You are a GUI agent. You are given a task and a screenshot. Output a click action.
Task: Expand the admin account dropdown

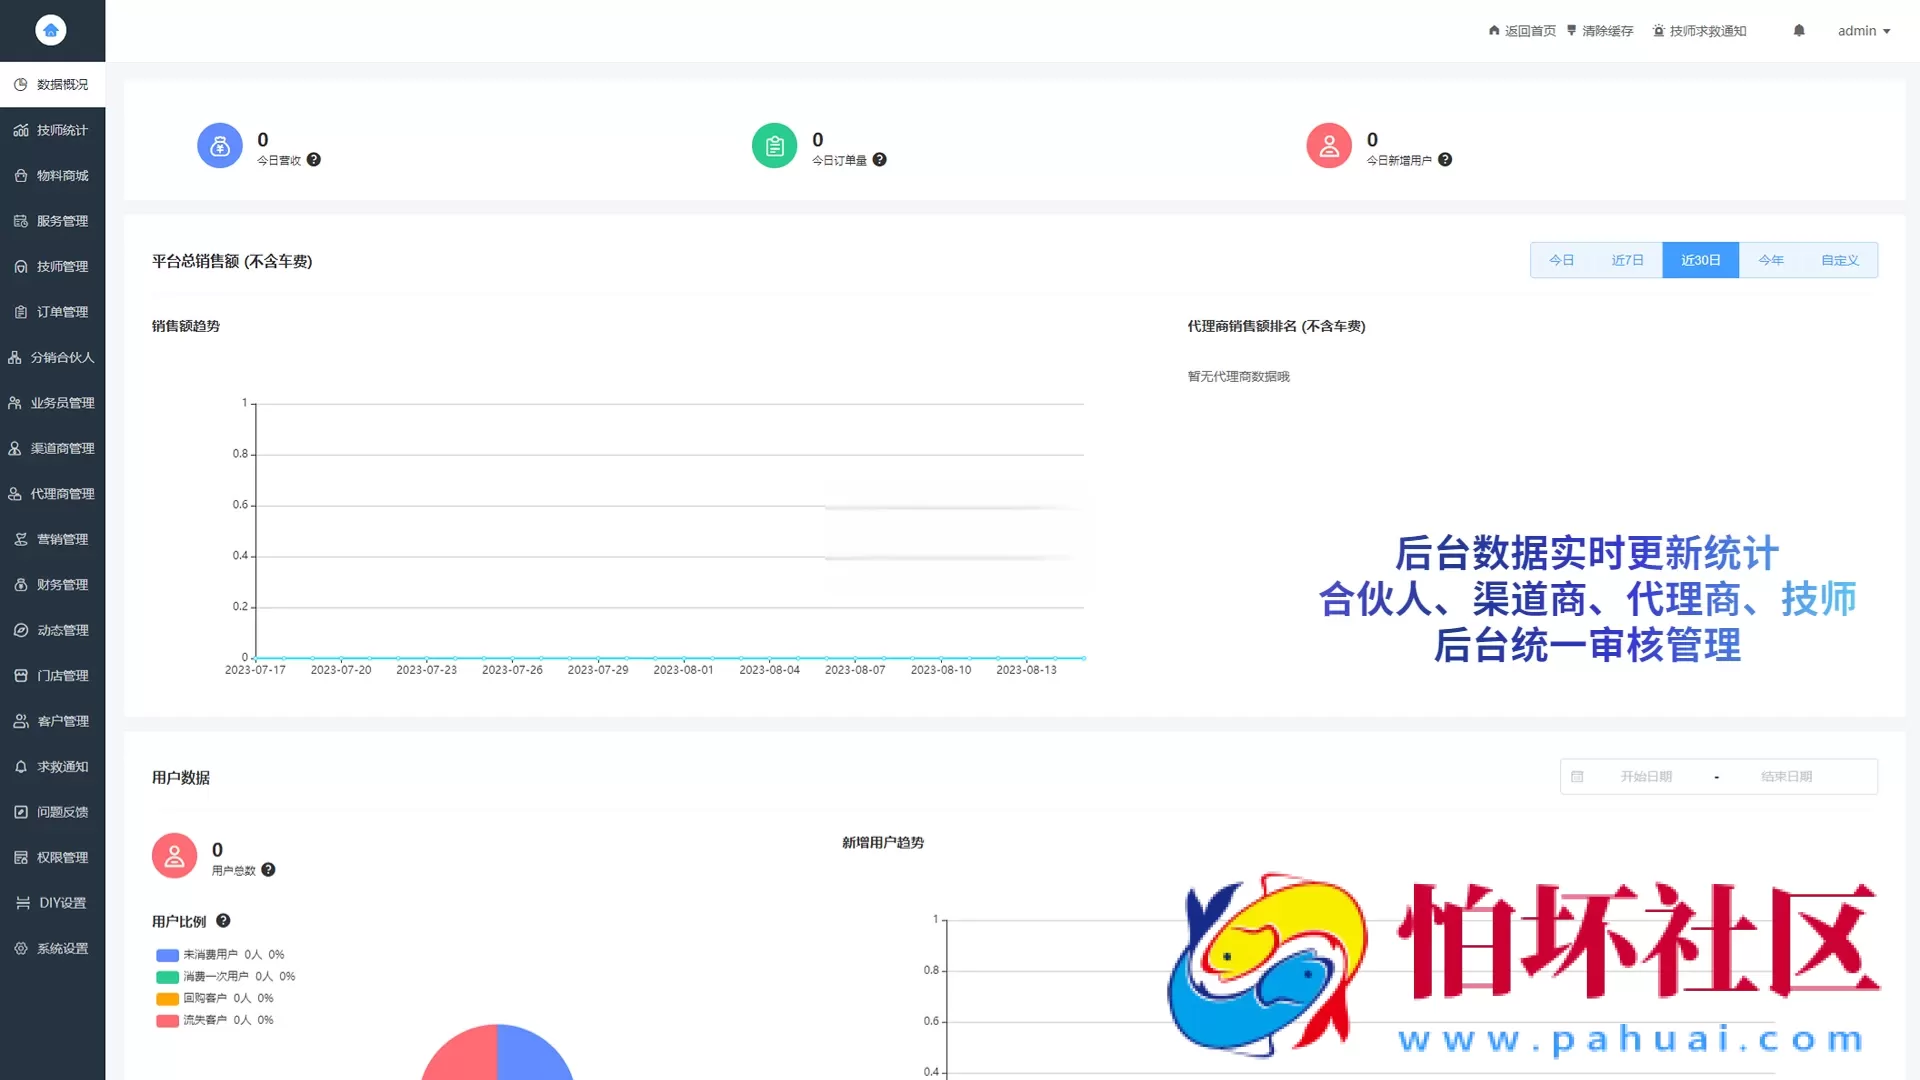[x=1864, y=30]
